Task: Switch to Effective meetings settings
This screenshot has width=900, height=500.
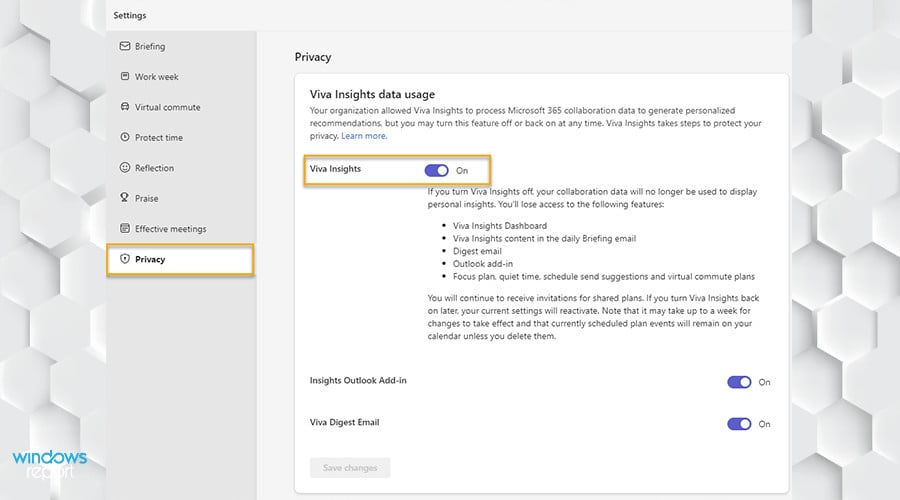Action: 170,229
